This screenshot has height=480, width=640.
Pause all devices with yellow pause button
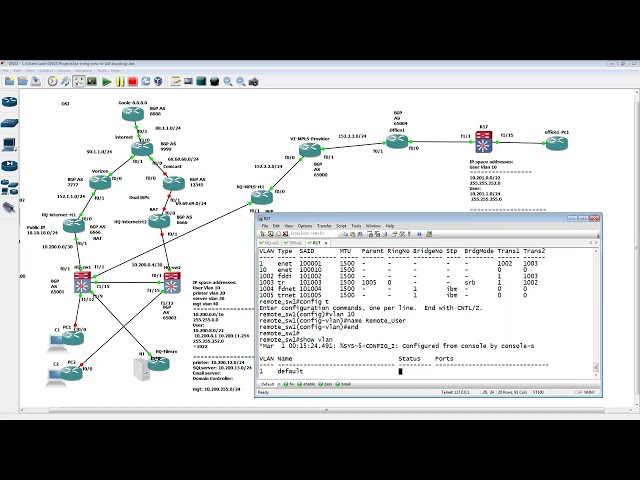coord(120,82)
